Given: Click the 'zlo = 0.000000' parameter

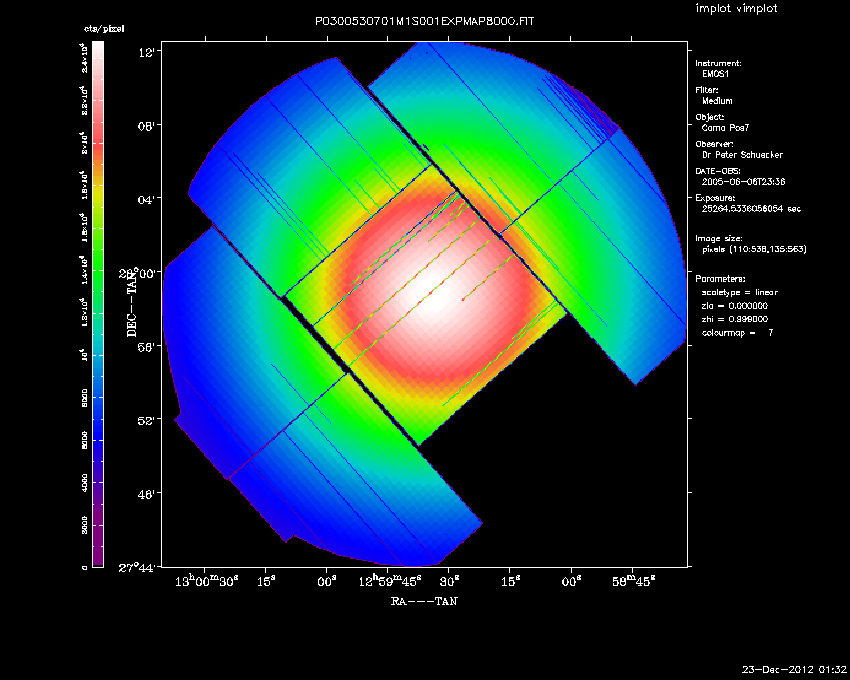Looking at the screenshot, I should click(735, 306).
